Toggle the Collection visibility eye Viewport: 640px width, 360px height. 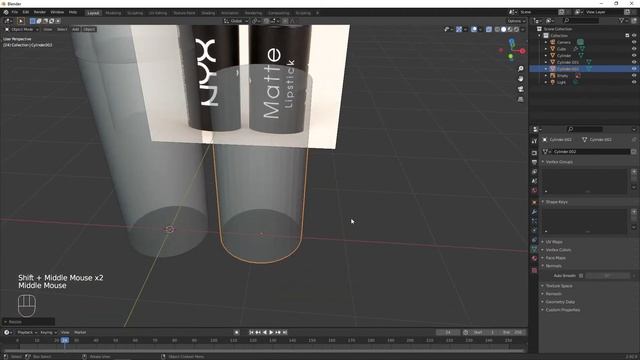(x=634, y=36)
